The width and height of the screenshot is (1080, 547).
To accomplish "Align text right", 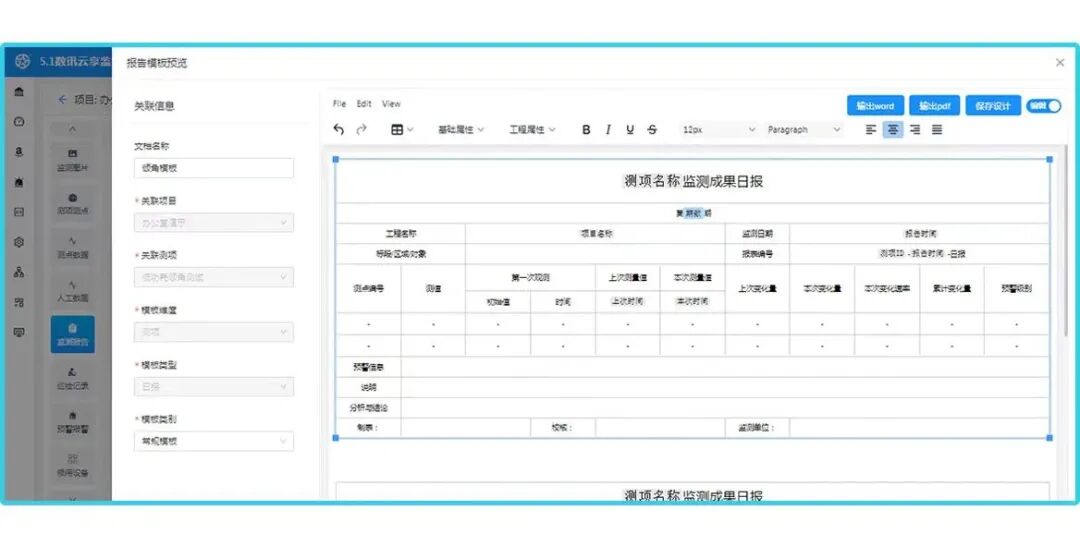I will click(x=915, y=130).
